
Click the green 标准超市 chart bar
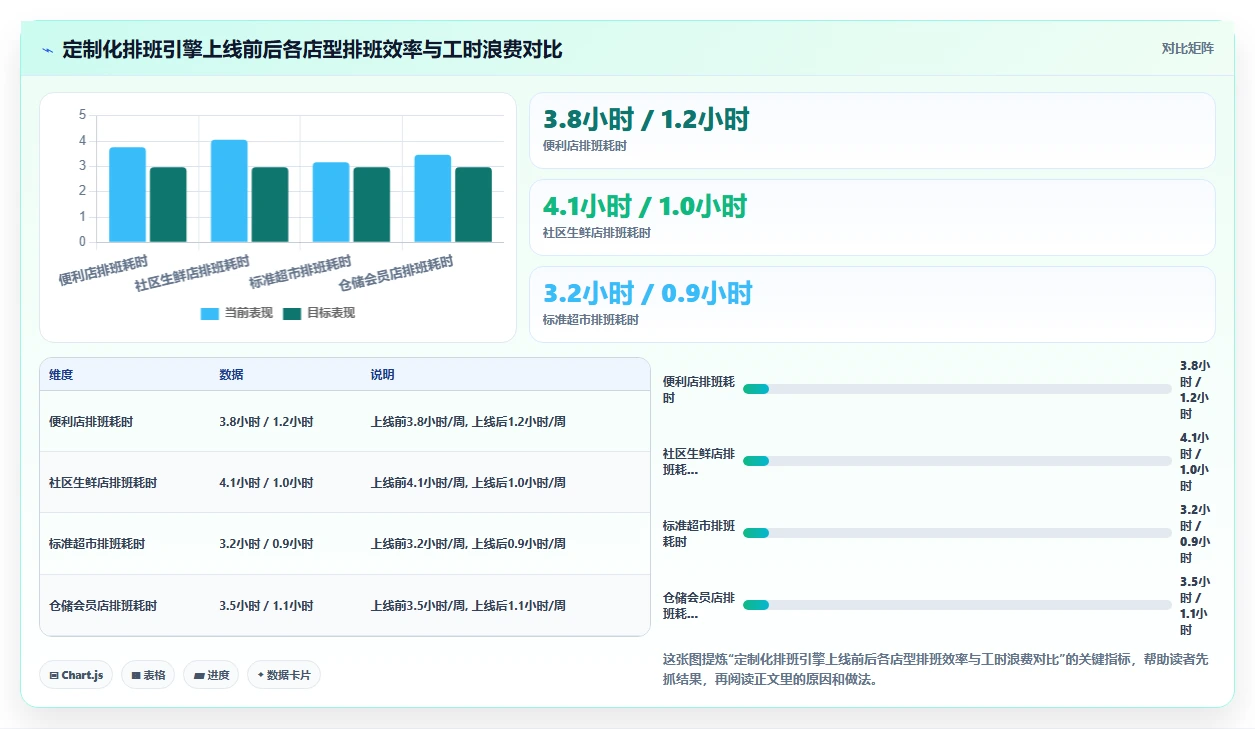click(x=371, y=205)
